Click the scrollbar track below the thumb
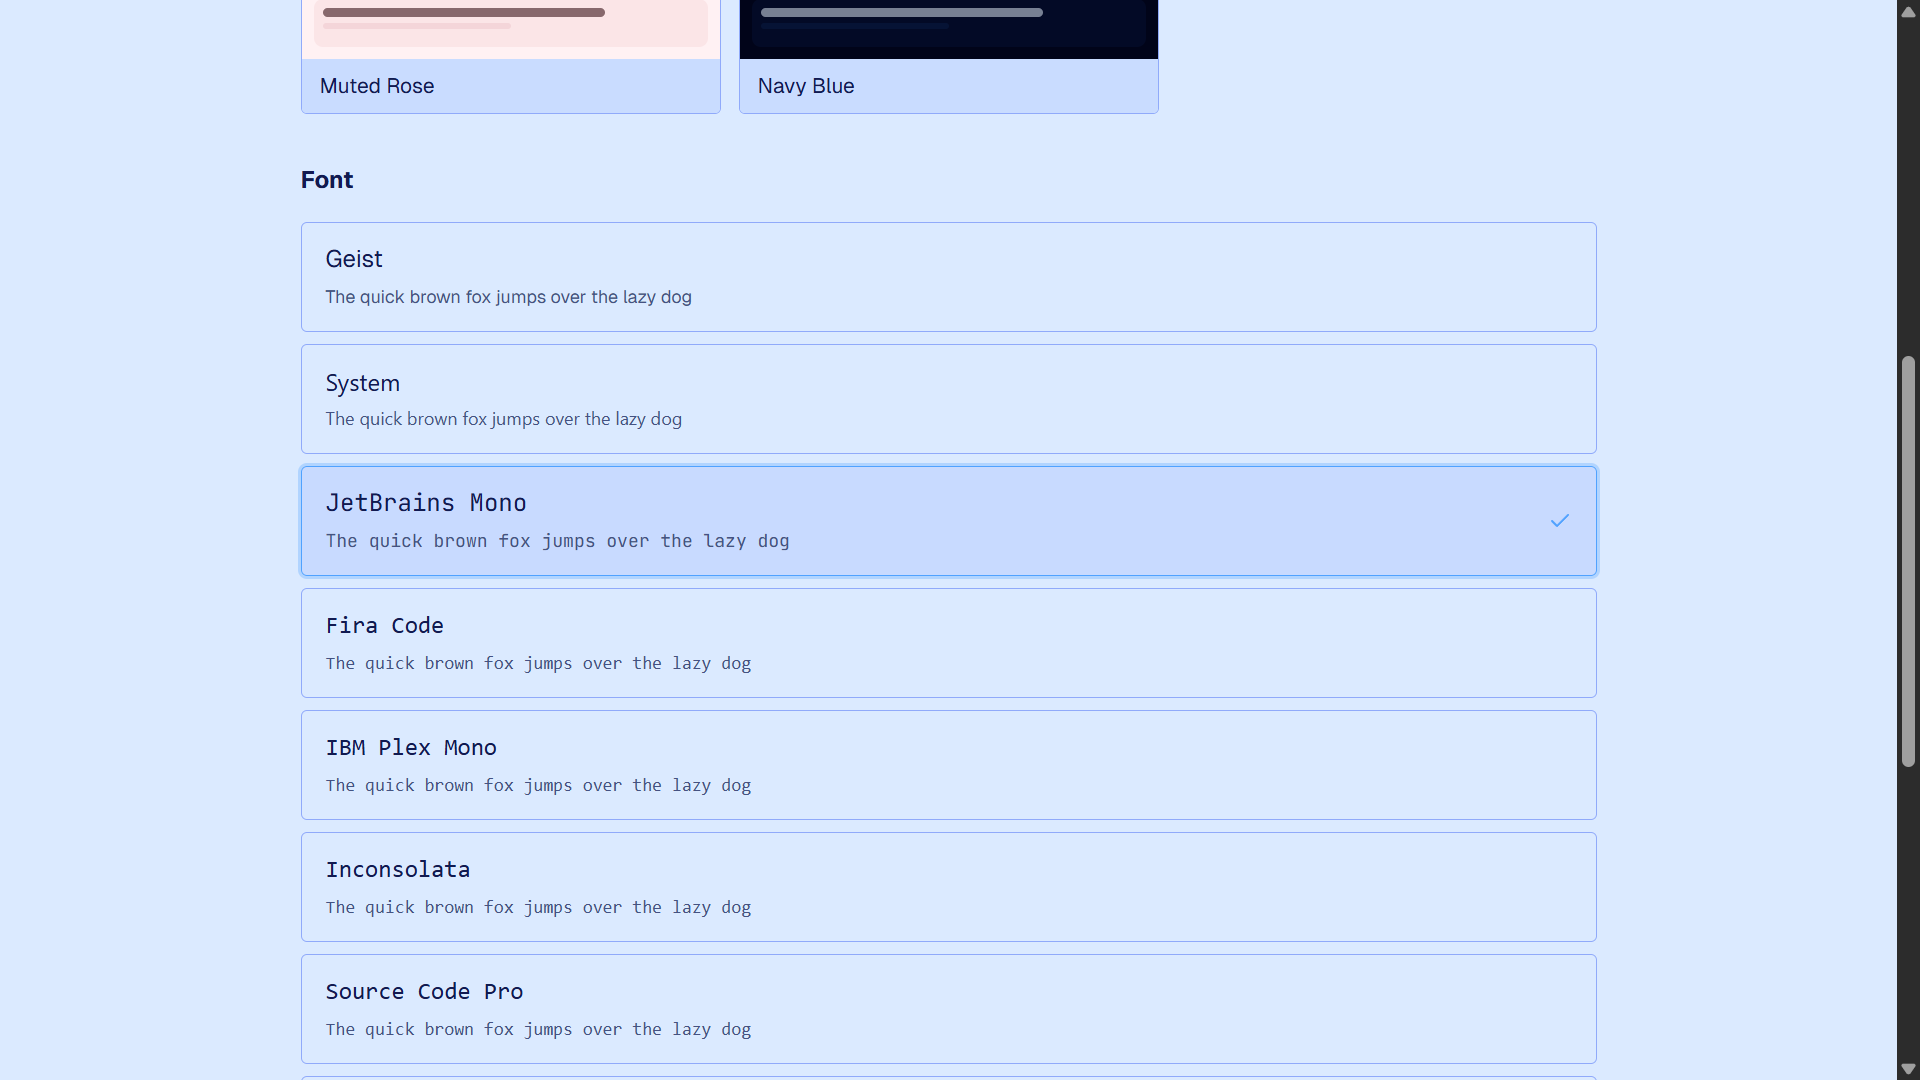The width and height of the screenshot is (1920, 1080). [1908, 910]
